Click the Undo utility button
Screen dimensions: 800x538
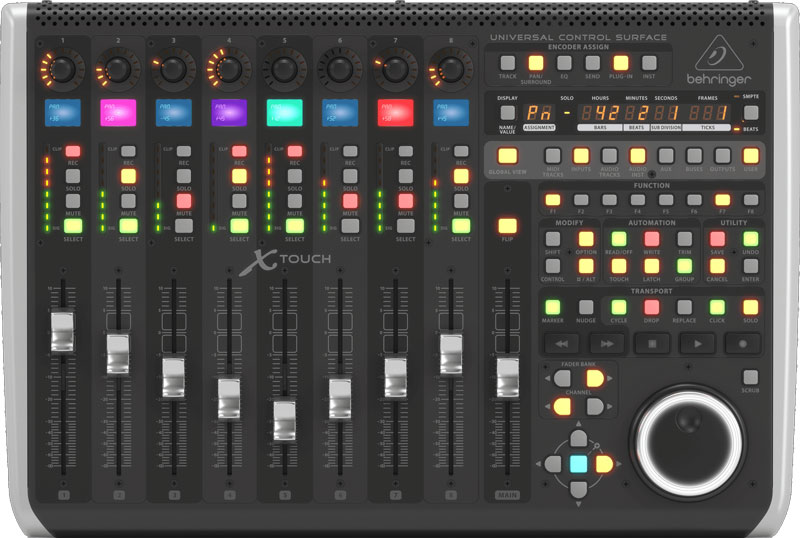tap(751, 238)
